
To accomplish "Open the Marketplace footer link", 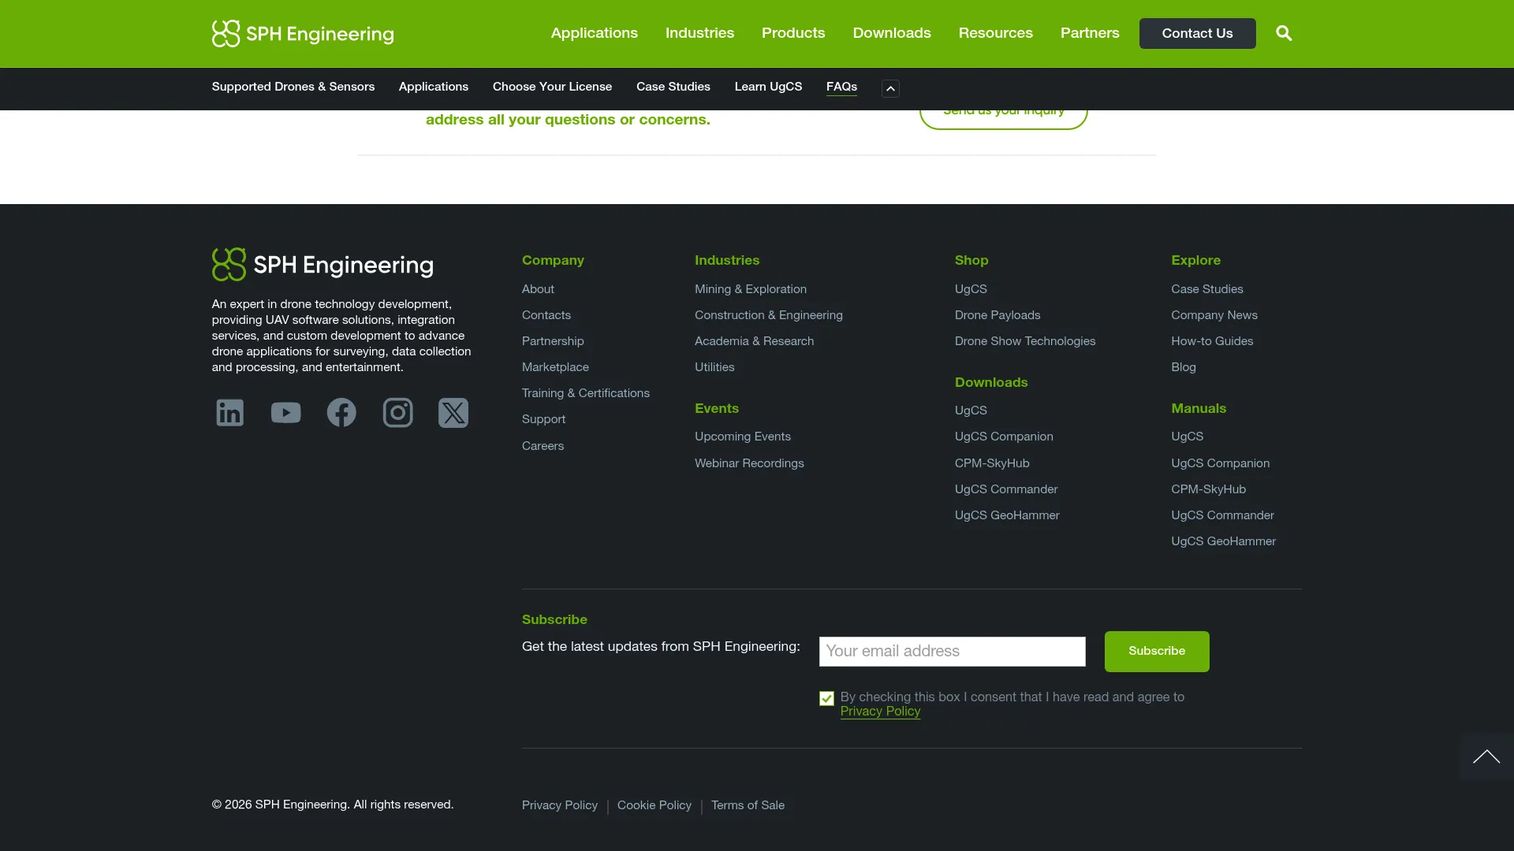I will (x=555, y=367).
